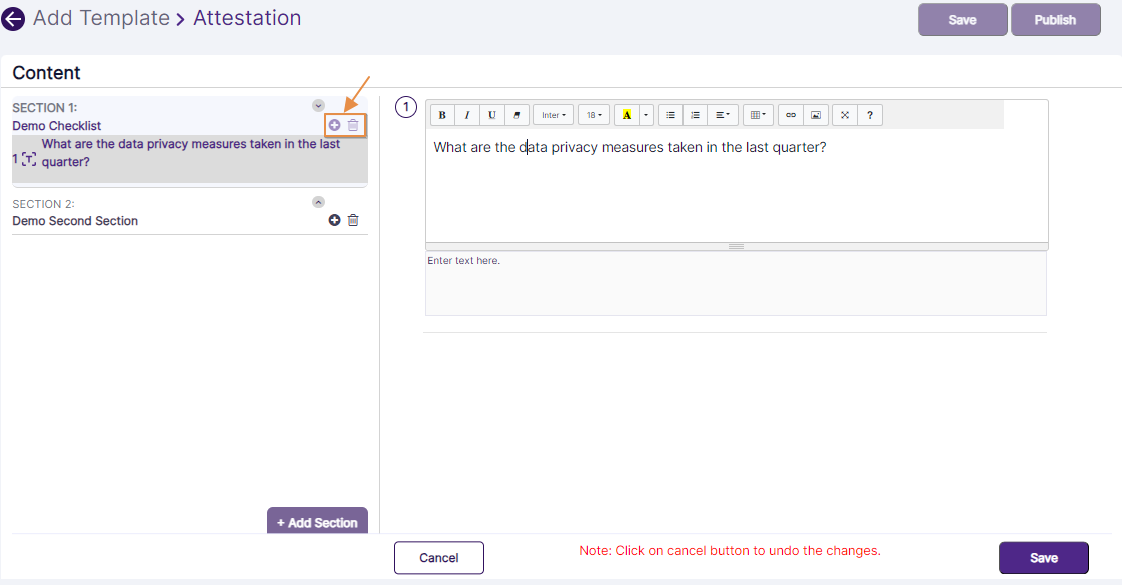The width and height of the screenshot is (1122, 585).
Task: Collapse the Demo Checklist section
Action: click(318, 105)
